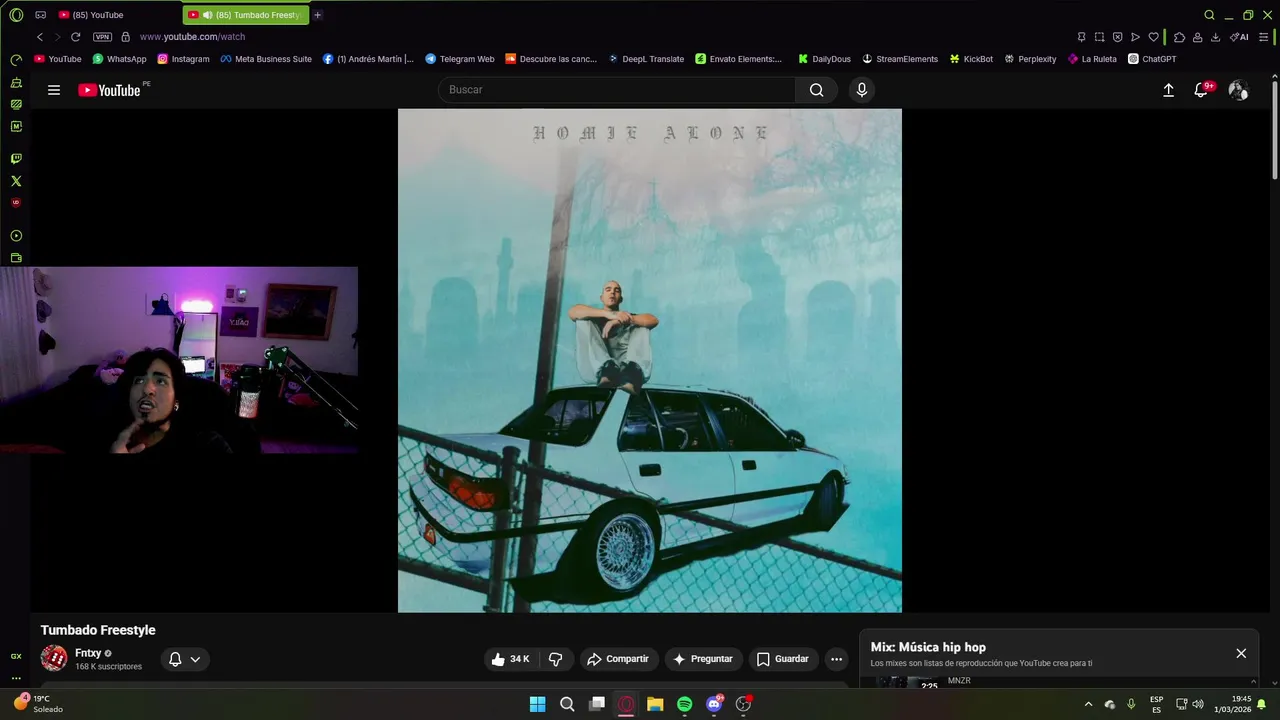Click the YouTube upload arrow icon
The height and width of the screenshot is (720, 1280).
click(1168, 90)
